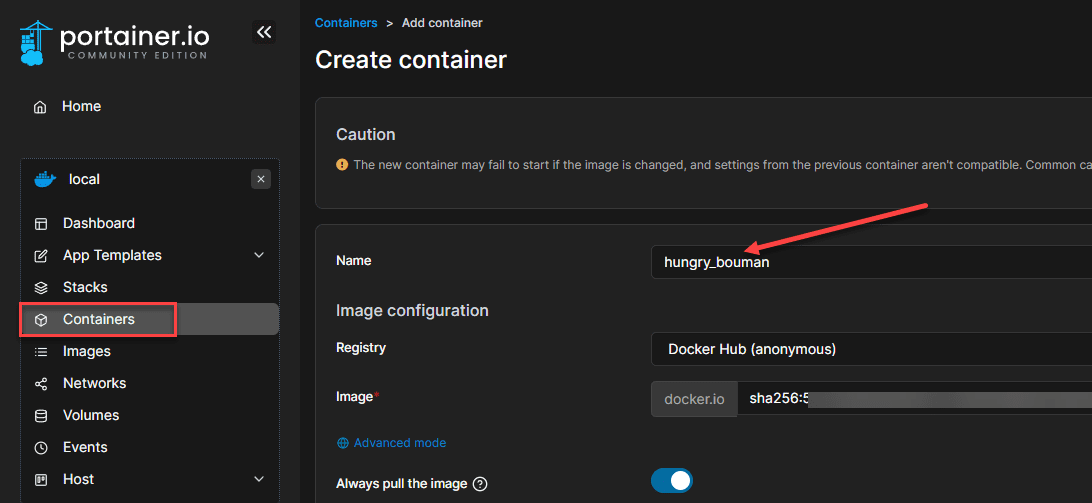Screen dimensions: 1092x503
Task: Expand the Host submenu chevron
Action: point(259,480)
